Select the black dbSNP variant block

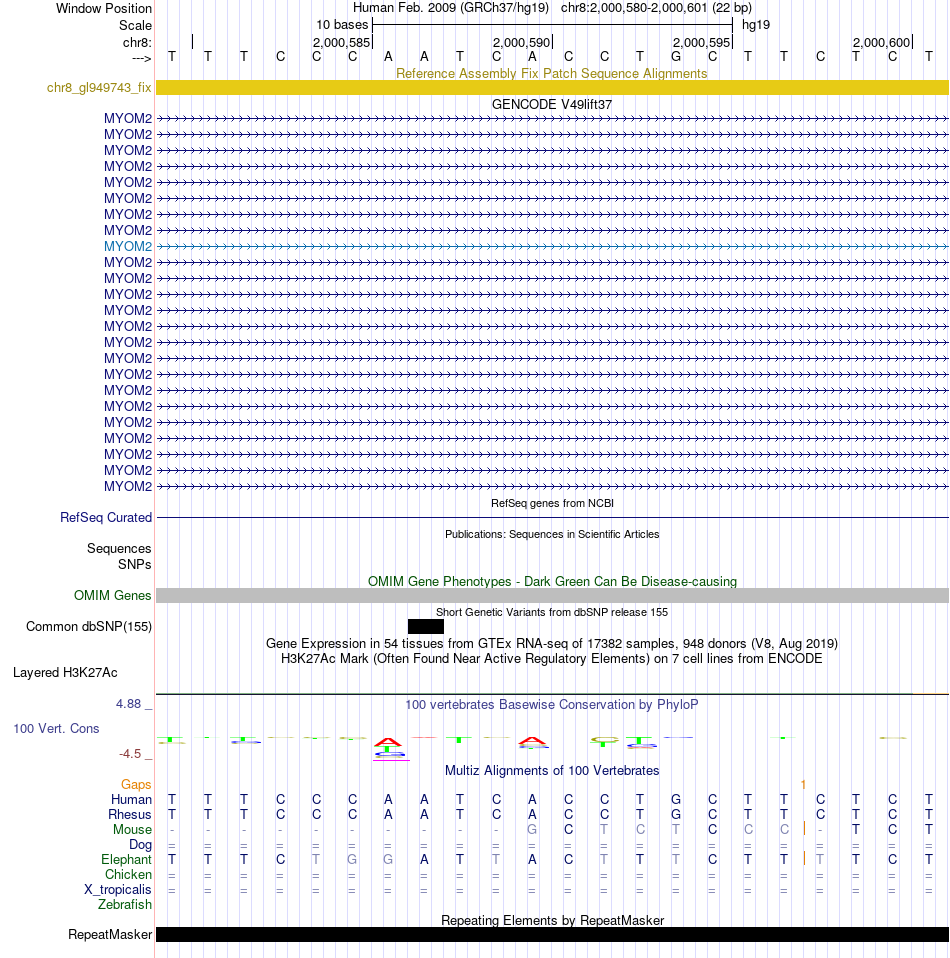[426, 626]
